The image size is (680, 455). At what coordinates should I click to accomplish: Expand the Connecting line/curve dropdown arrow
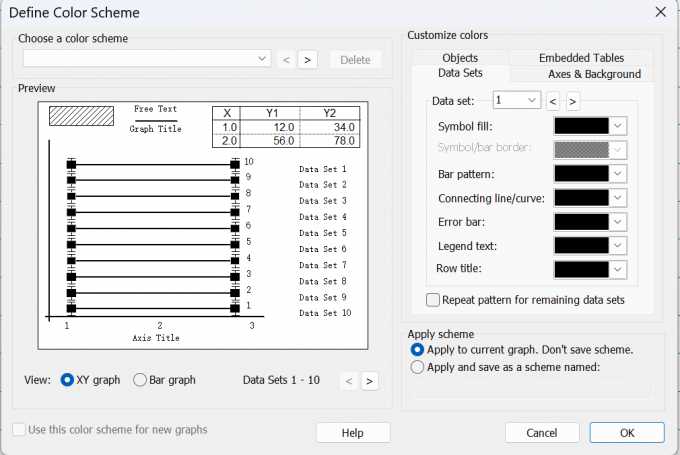pos(618,198)
